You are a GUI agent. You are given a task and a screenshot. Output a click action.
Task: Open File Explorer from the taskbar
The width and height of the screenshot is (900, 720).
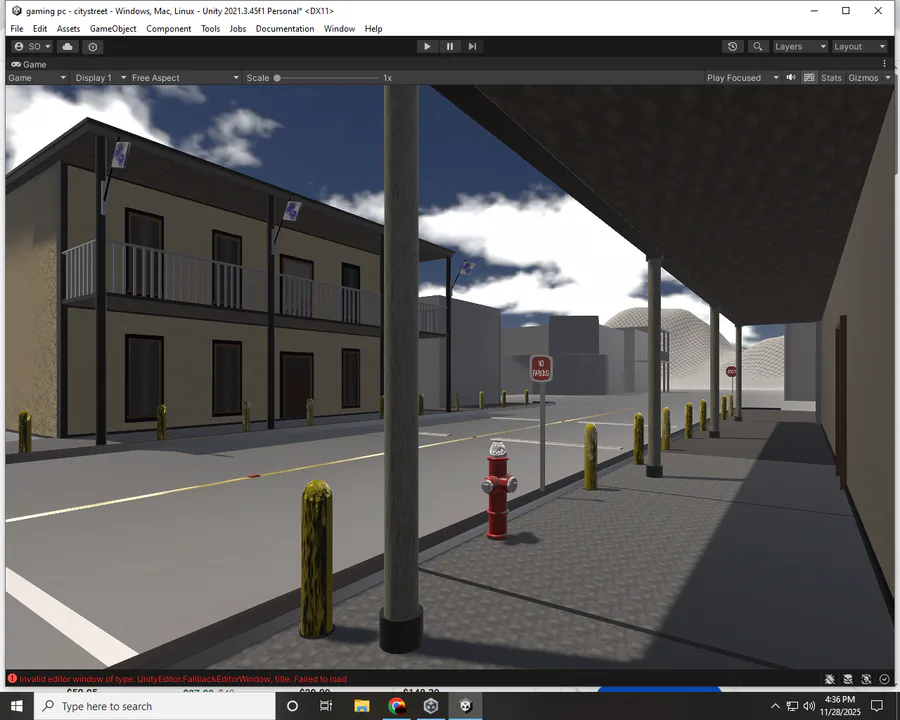click(362, 706)
